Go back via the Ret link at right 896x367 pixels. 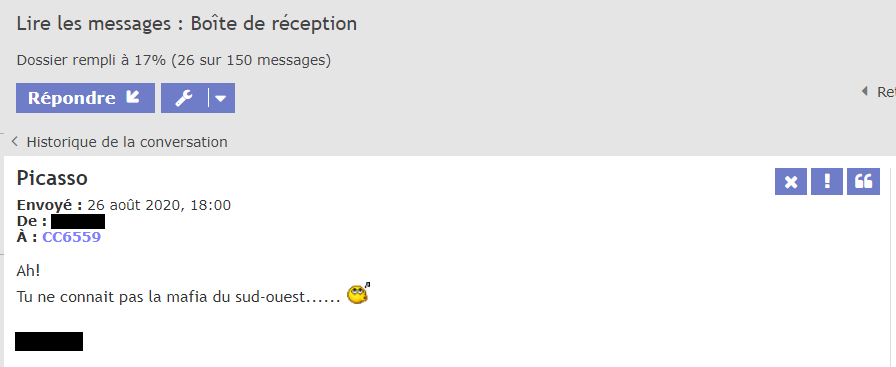point(886,91)
